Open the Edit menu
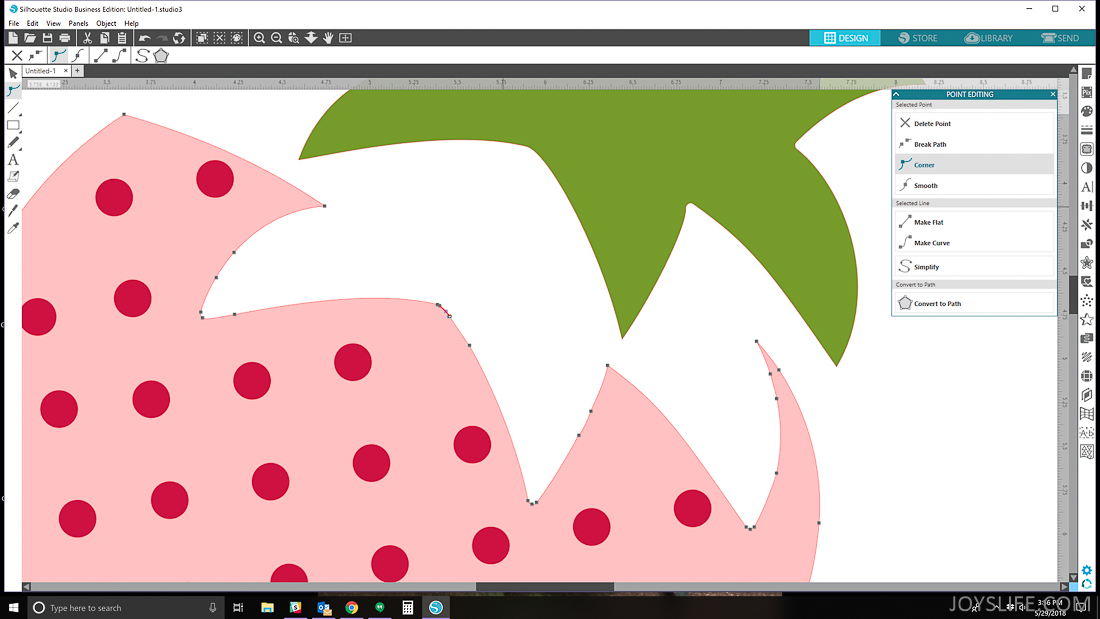 [32, 23]
